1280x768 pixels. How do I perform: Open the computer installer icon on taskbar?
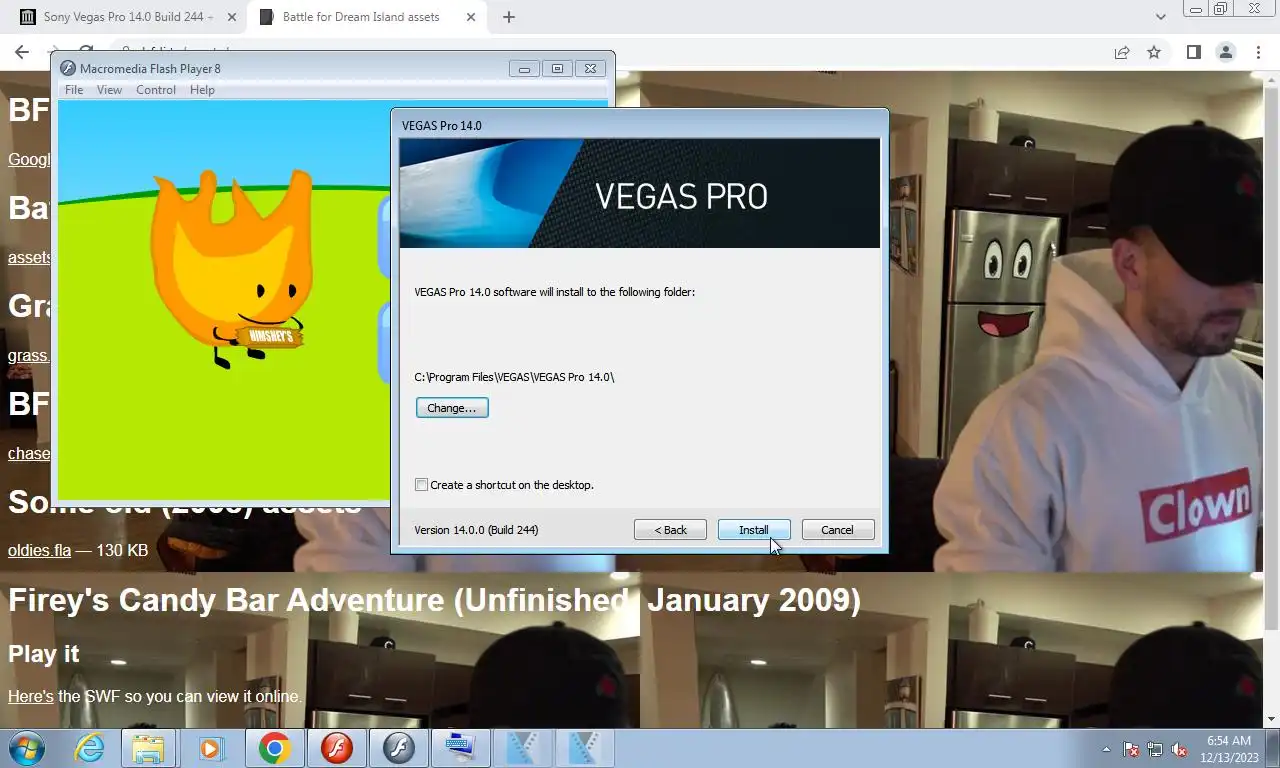tap(461, 748)
